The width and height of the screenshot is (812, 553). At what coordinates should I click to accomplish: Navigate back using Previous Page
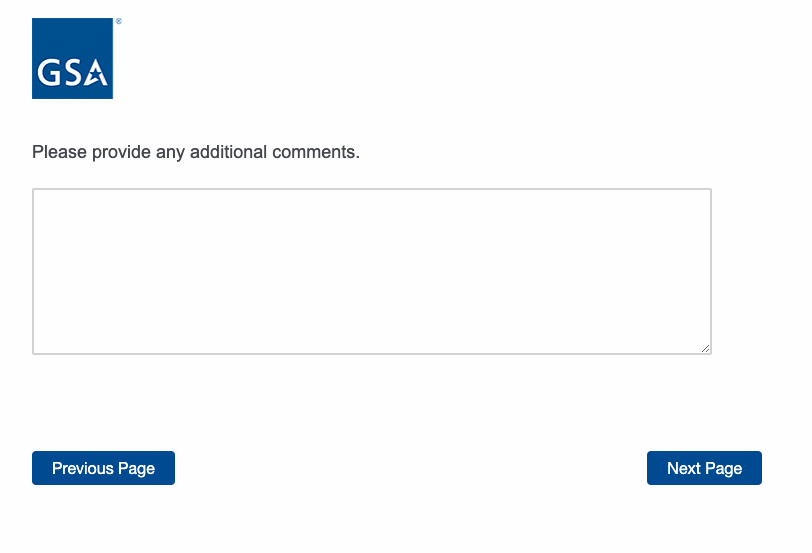pos(103,468)
